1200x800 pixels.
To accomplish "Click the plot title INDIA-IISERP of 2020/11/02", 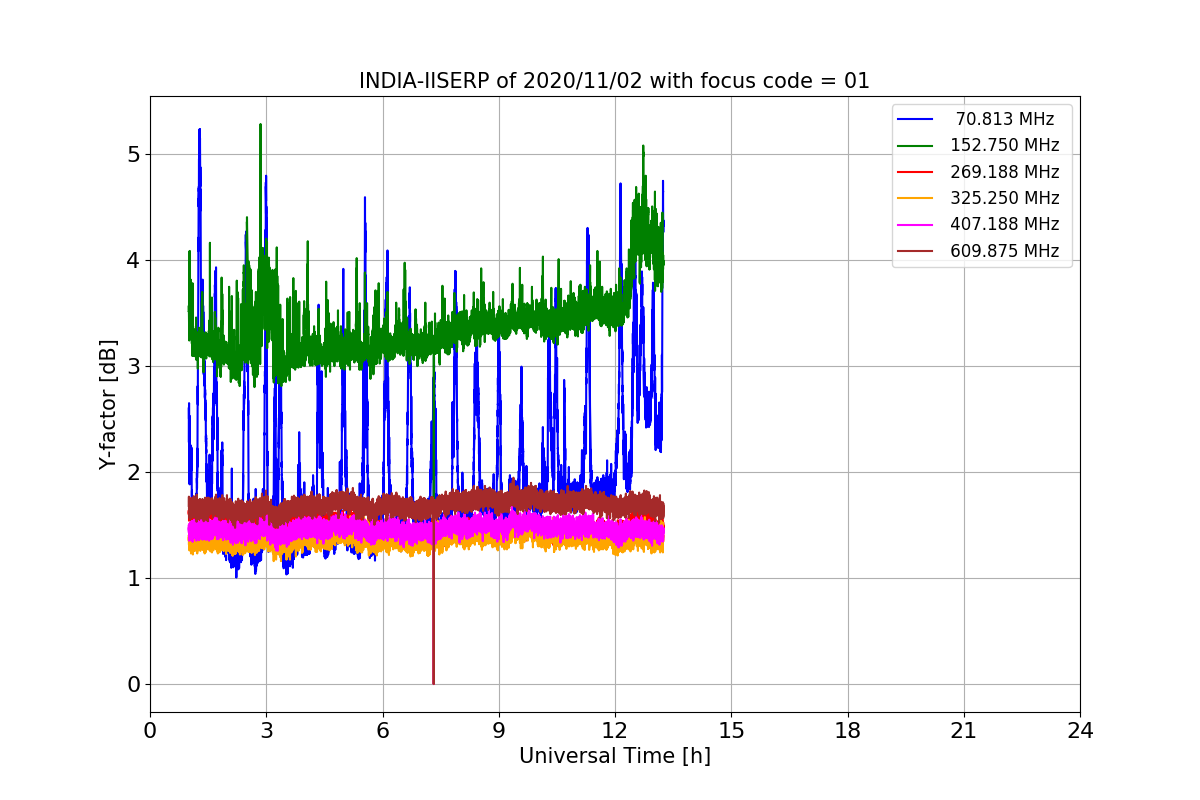I will tap(614, 81).
